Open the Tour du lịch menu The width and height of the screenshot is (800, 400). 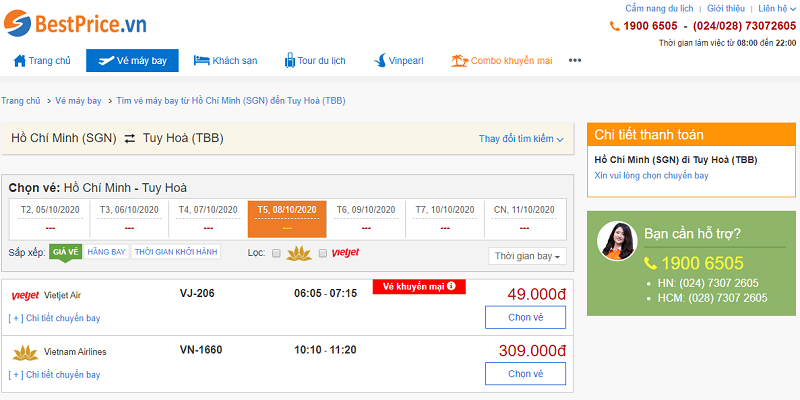(x=315, y=61)
